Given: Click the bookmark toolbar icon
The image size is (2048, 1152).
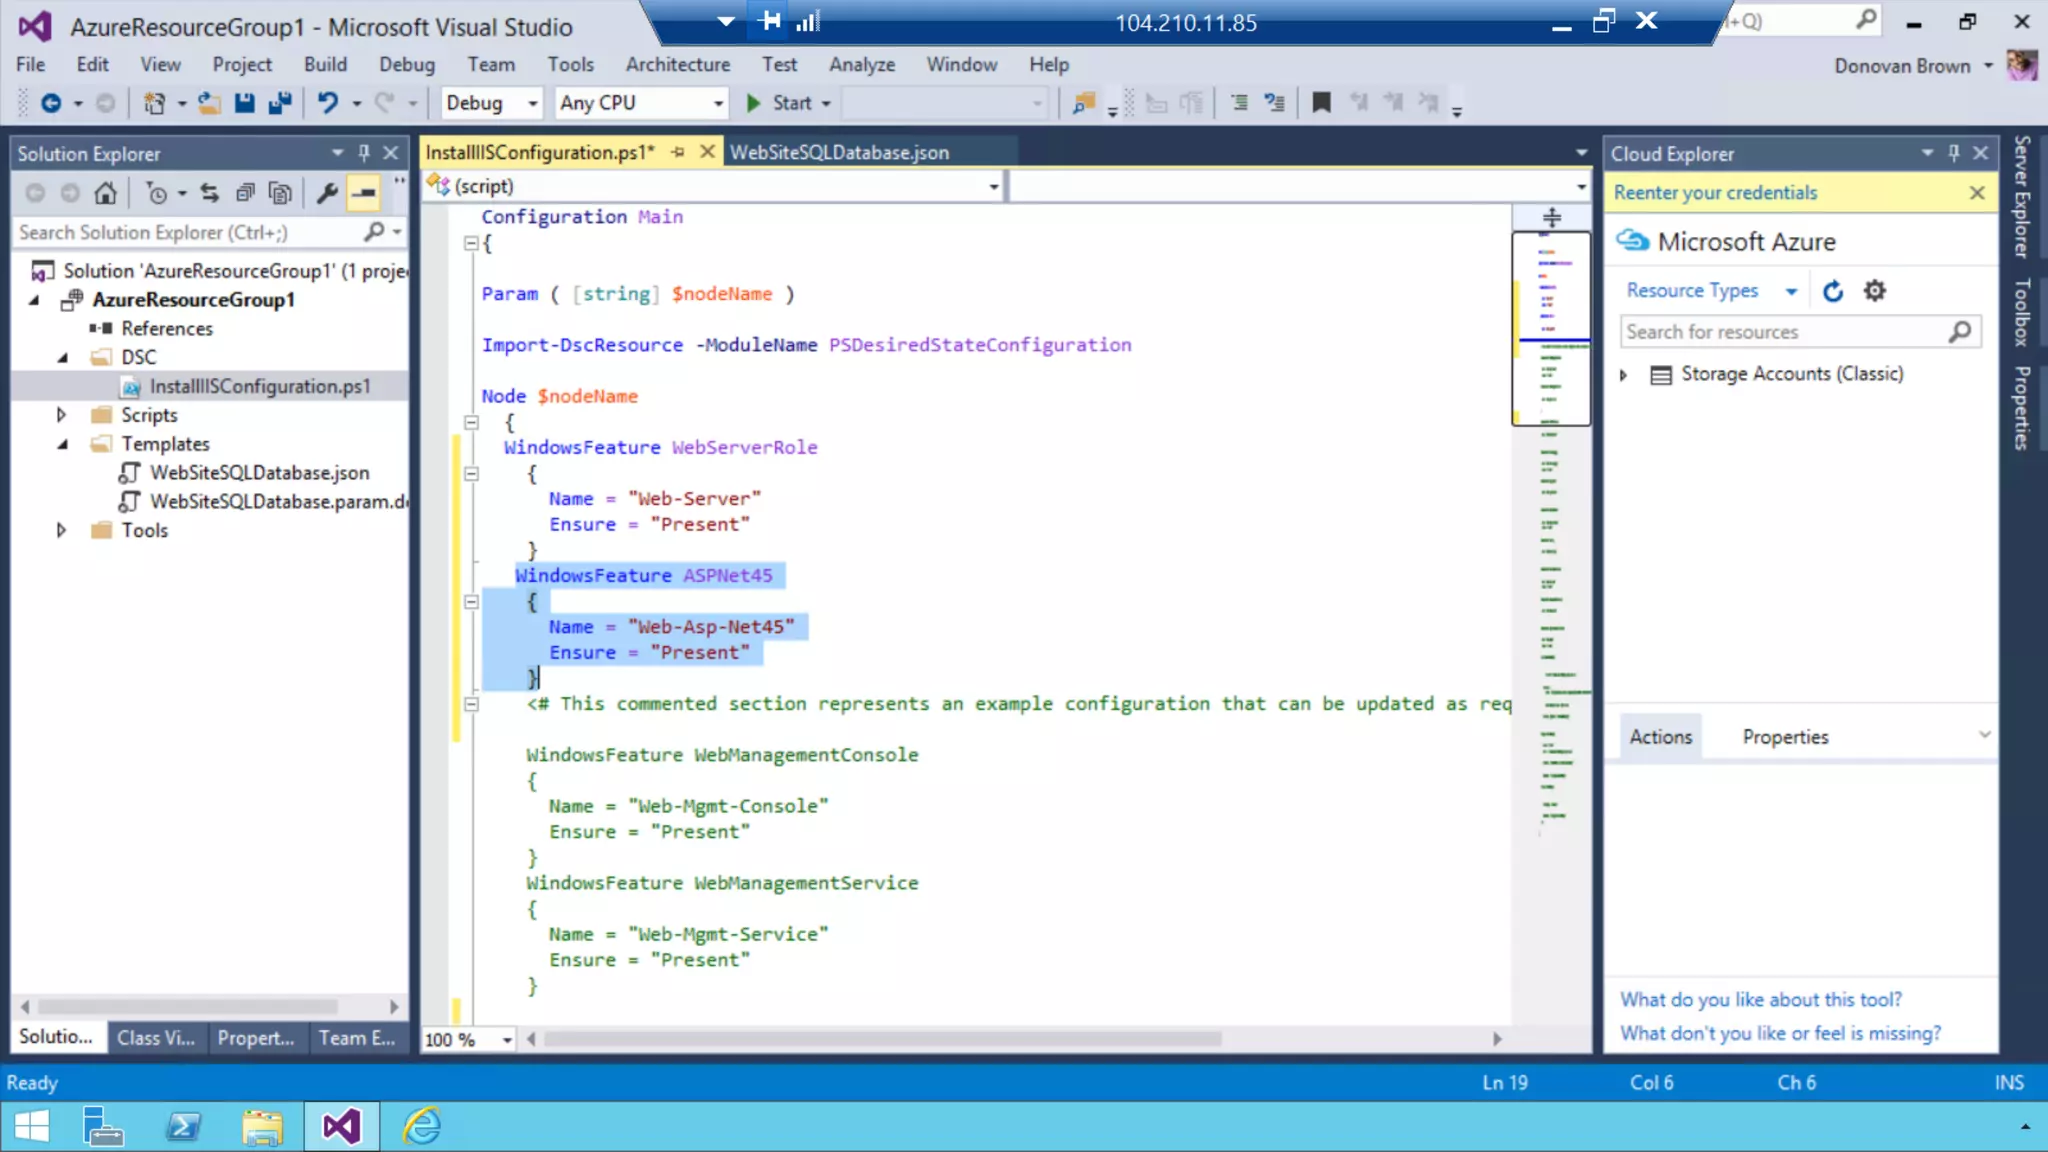Looking at the screenshot, I should coord(1321,103).
